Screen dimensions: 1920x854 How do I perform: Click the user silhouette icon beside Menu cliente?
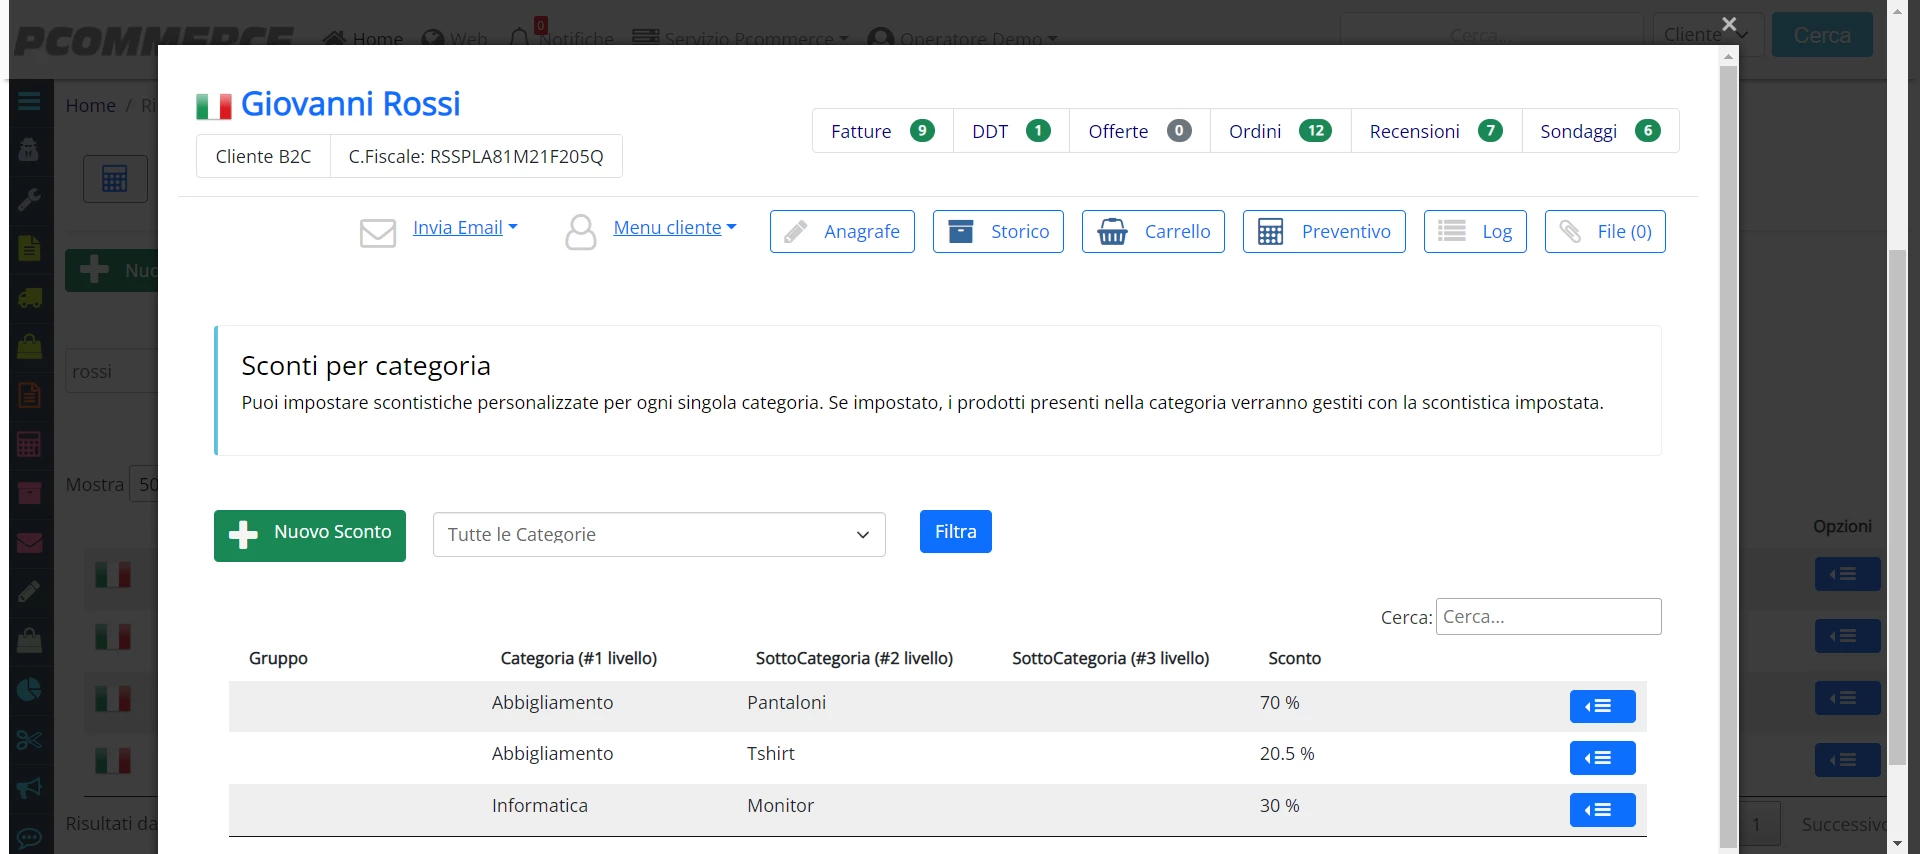coord(581,232)
